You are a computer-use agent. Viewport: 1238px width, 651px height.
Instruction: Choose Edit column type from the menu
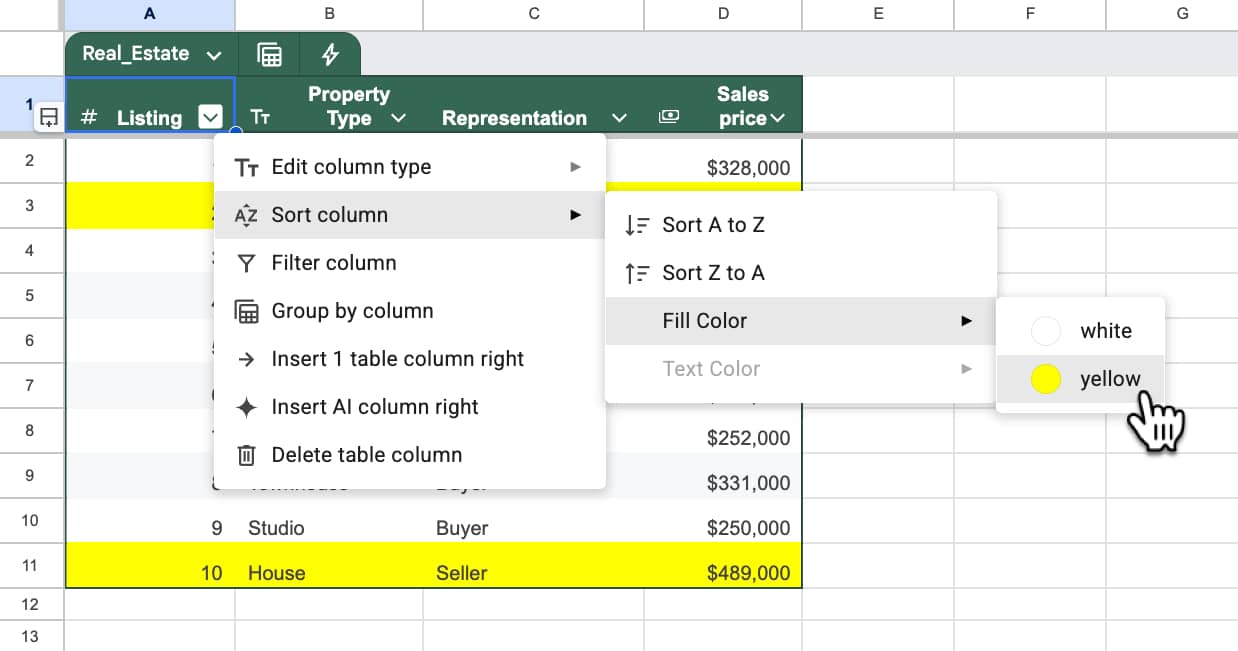pos(410,167)
